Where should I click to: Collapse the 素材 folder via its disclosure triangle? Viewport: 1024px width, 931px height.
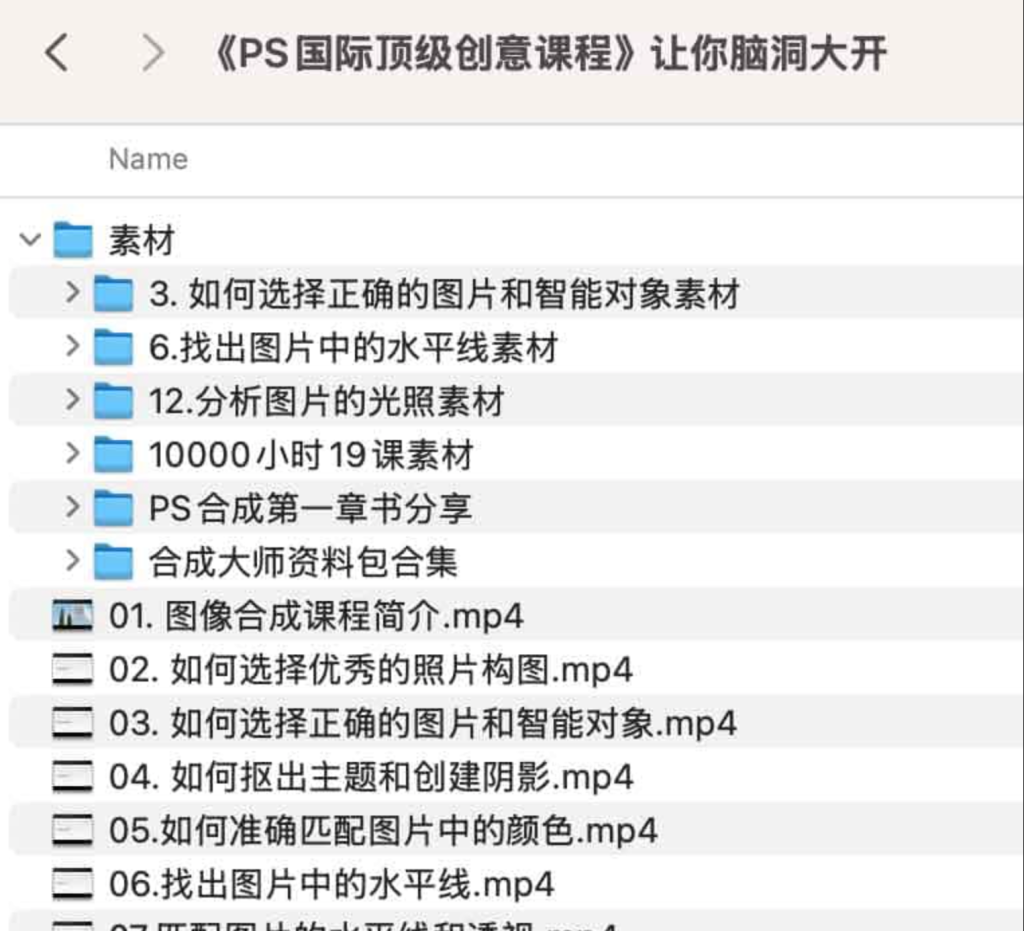click(x=28, y=240)
